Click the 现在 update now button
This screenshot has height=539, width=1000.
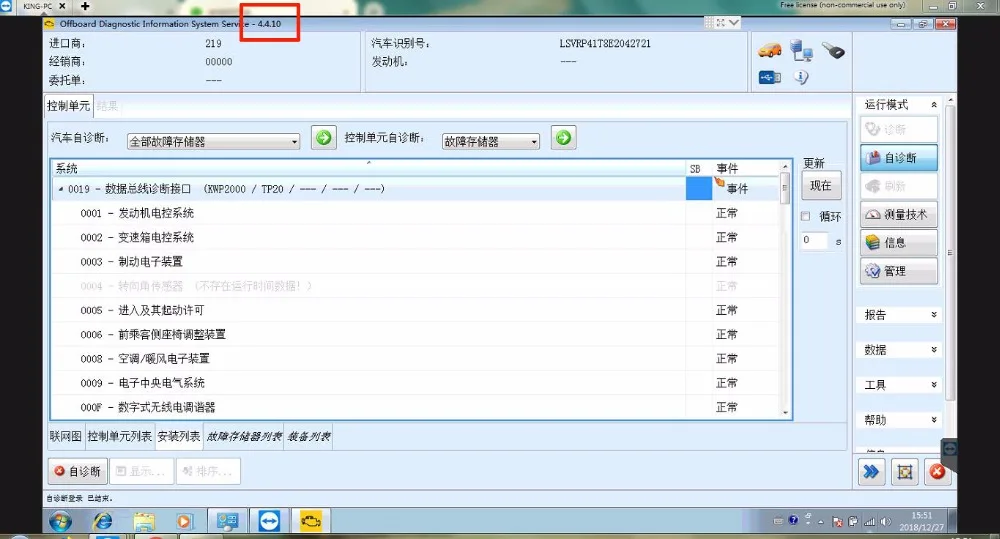[x=821, y=186]
